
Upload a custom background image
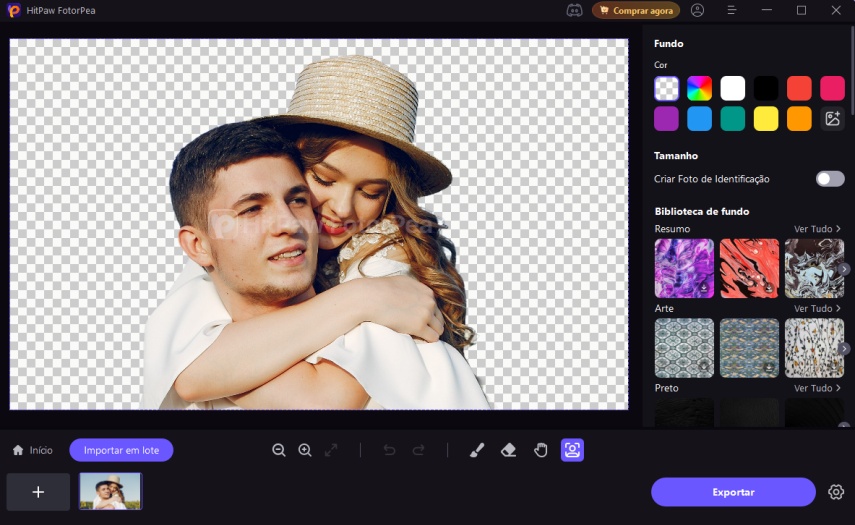point(832,119)
